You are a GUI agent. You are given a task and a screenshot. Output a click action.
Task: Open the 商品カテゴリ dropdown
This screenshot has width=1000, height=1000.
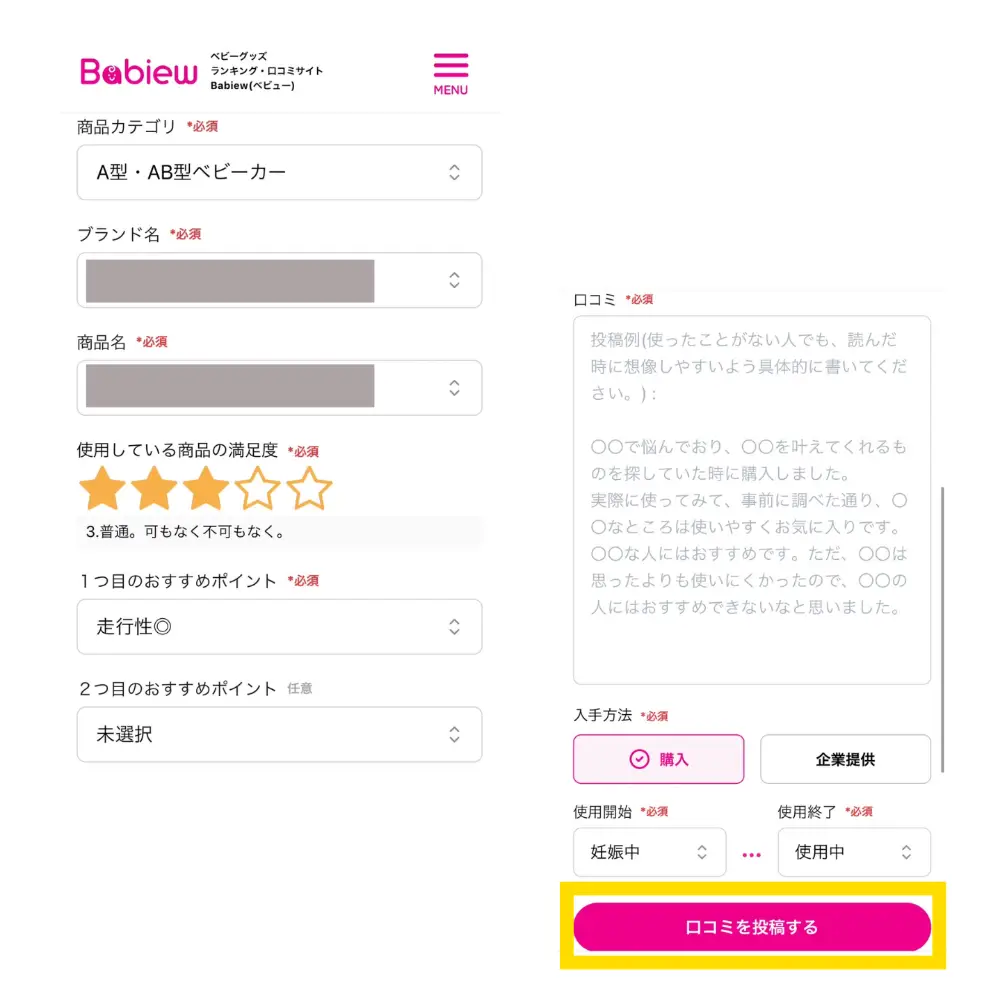pyautogui.click(x=279, y=172)
